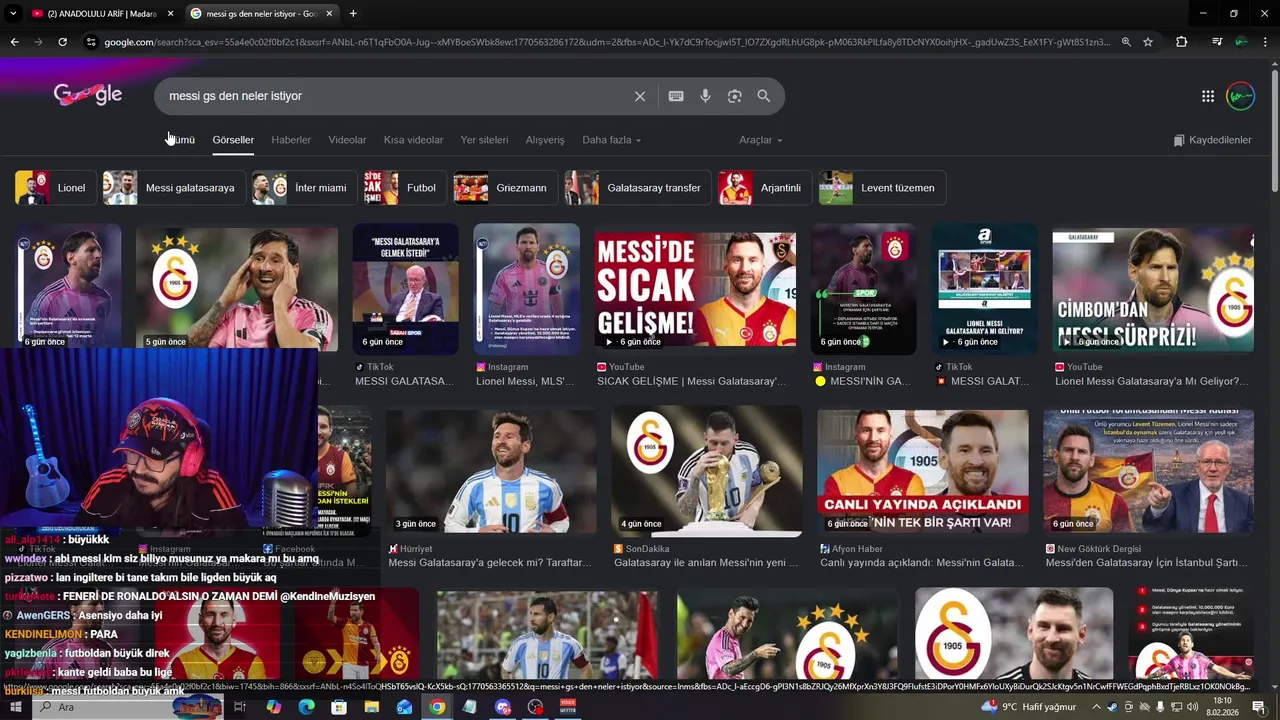
Task: Search by image with Google Lens
Action: tap(735, 96)
